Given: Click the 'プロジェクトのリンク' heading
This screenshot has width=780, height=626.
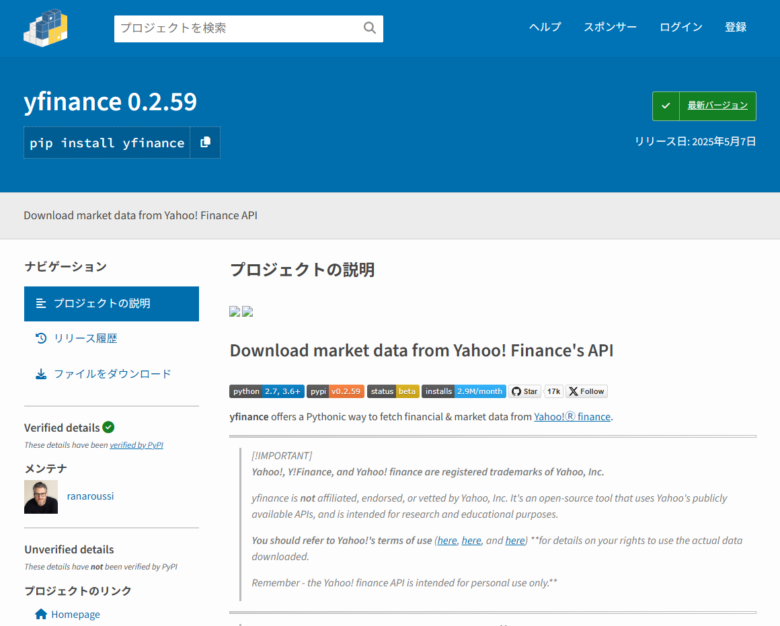Looking at the screenshot, I should 78,591.
